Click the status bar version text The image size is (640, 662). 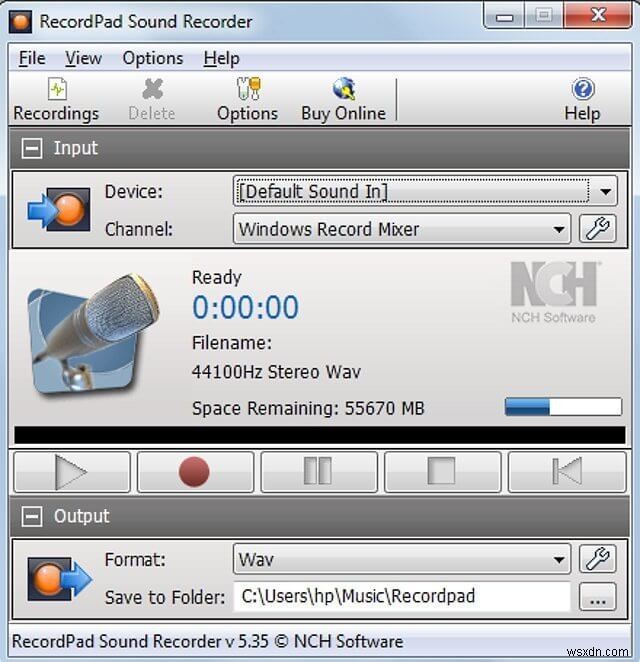(x=207, y=642)
